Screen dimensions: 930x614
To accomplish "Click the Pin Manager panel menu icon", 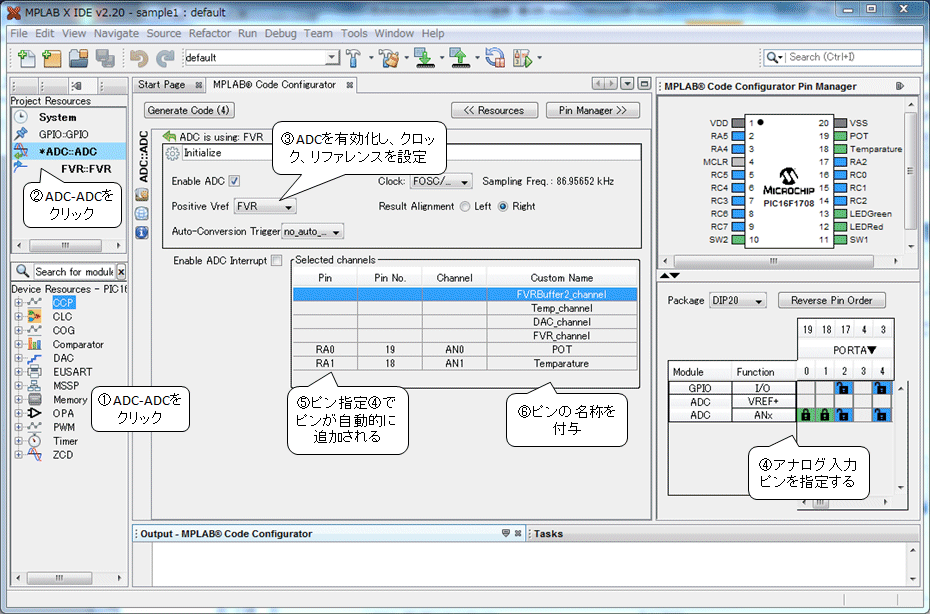I will (900, 86).
